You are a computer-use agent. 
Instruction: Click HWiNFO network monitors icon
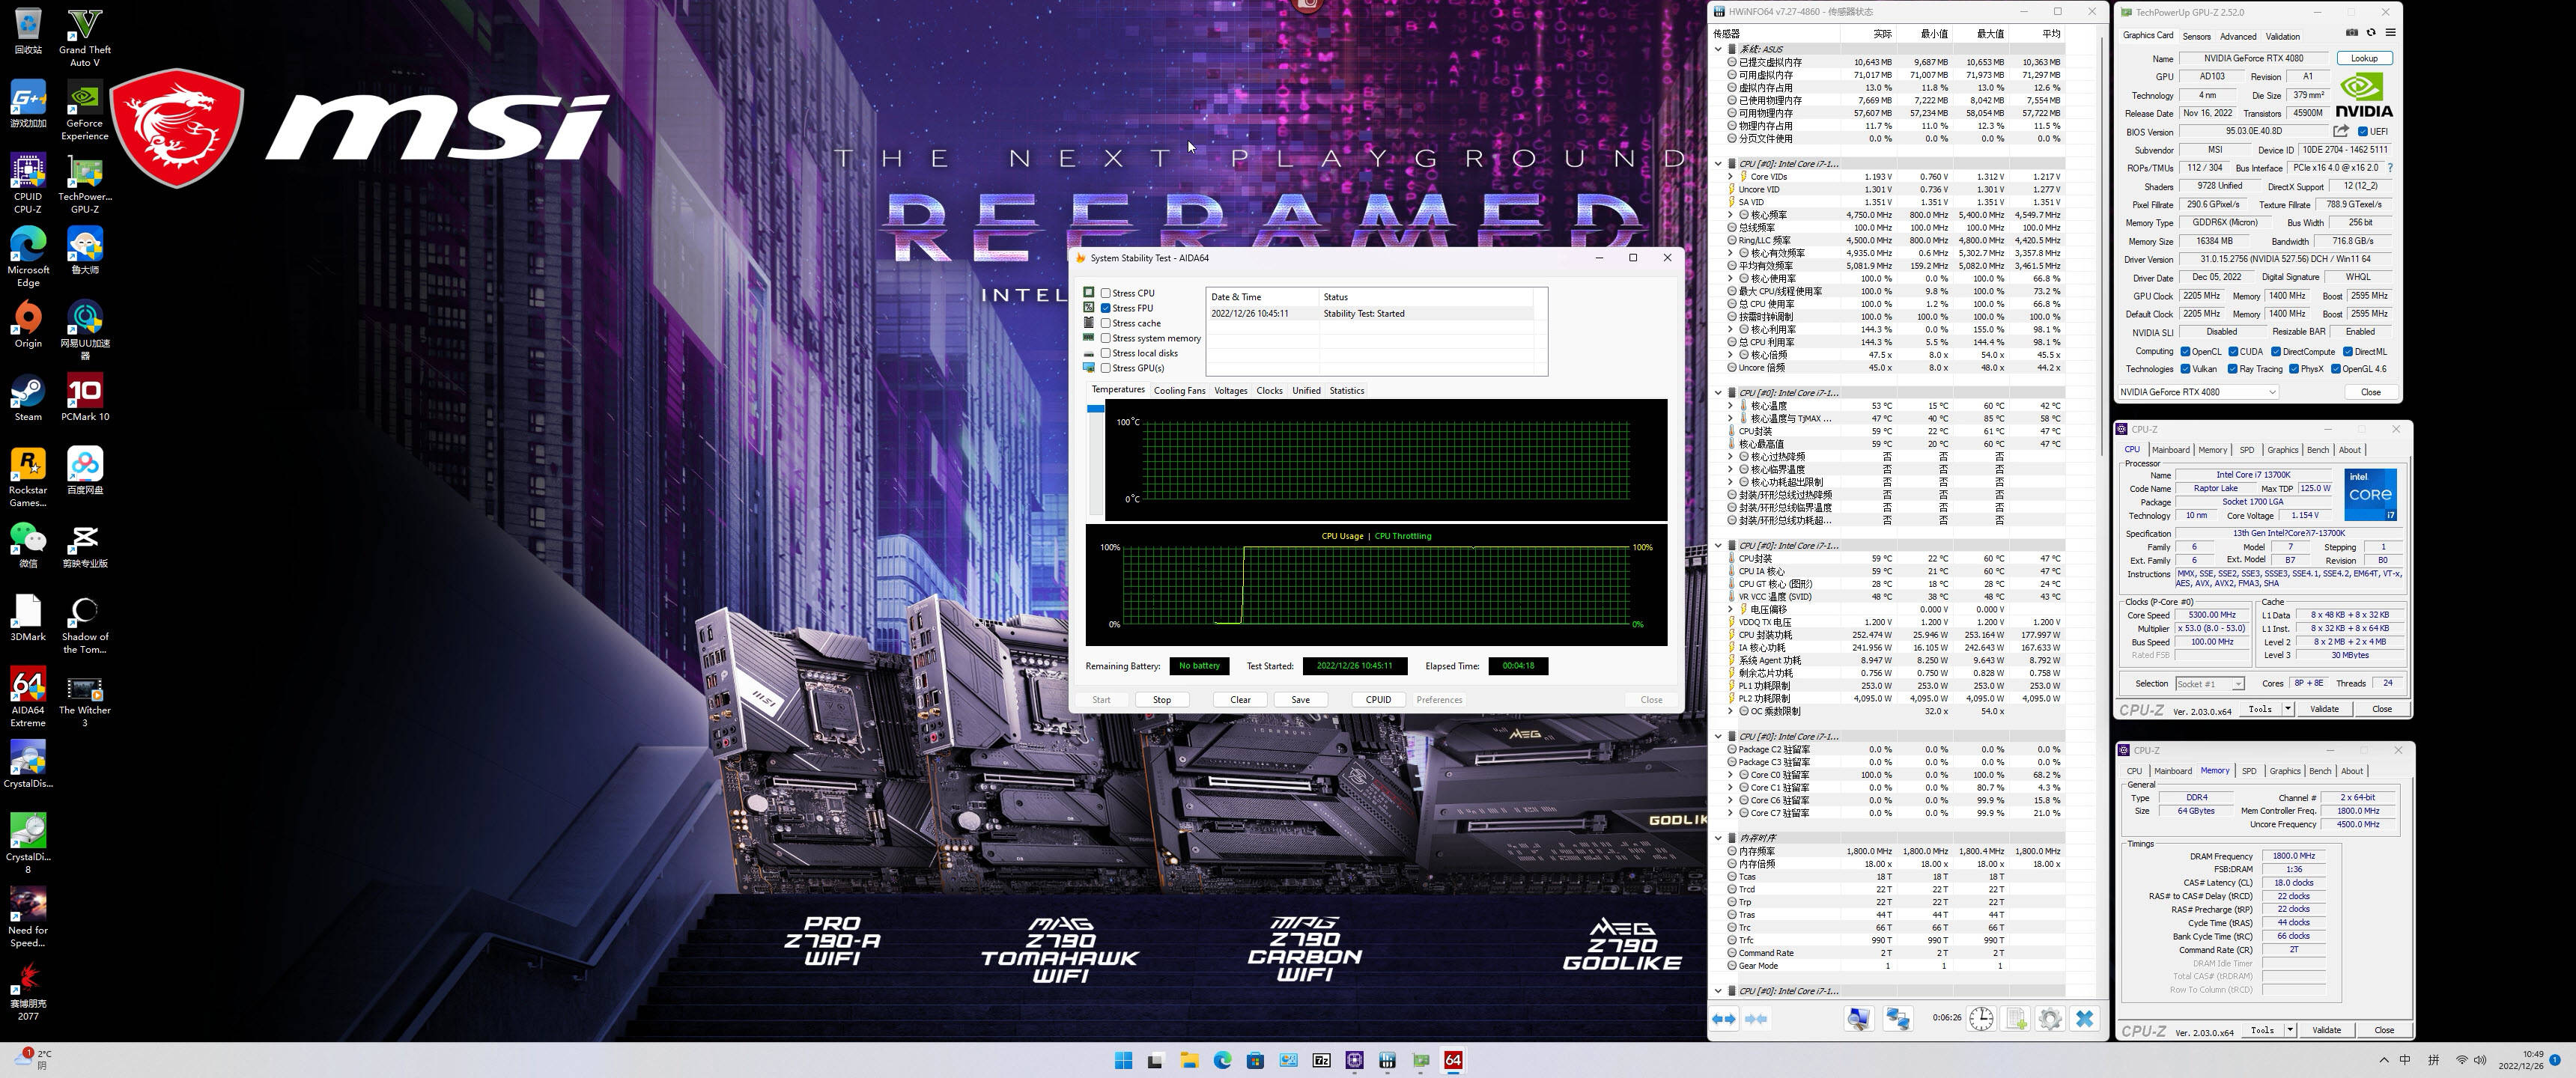[1898, 1018]
